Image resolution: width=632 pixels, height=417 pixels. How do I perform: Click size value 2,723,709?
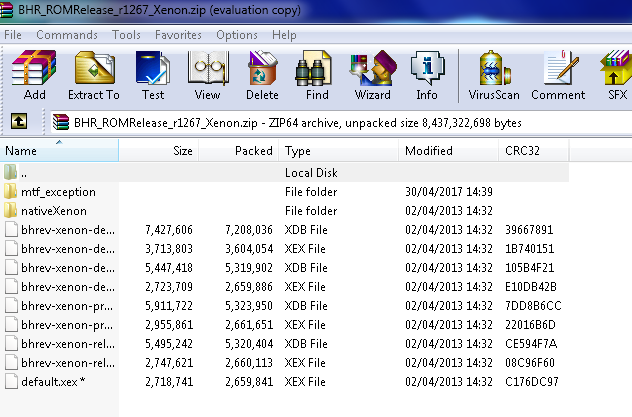click(169, 286)
